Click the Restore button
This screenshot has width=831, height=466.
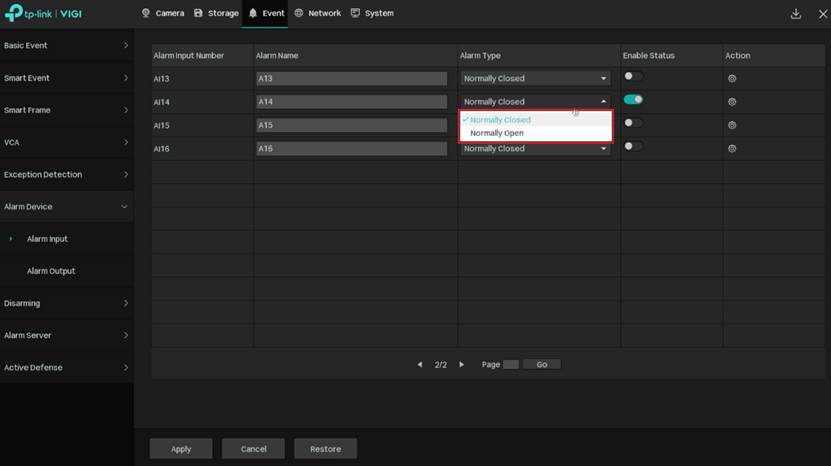point(325,449)
